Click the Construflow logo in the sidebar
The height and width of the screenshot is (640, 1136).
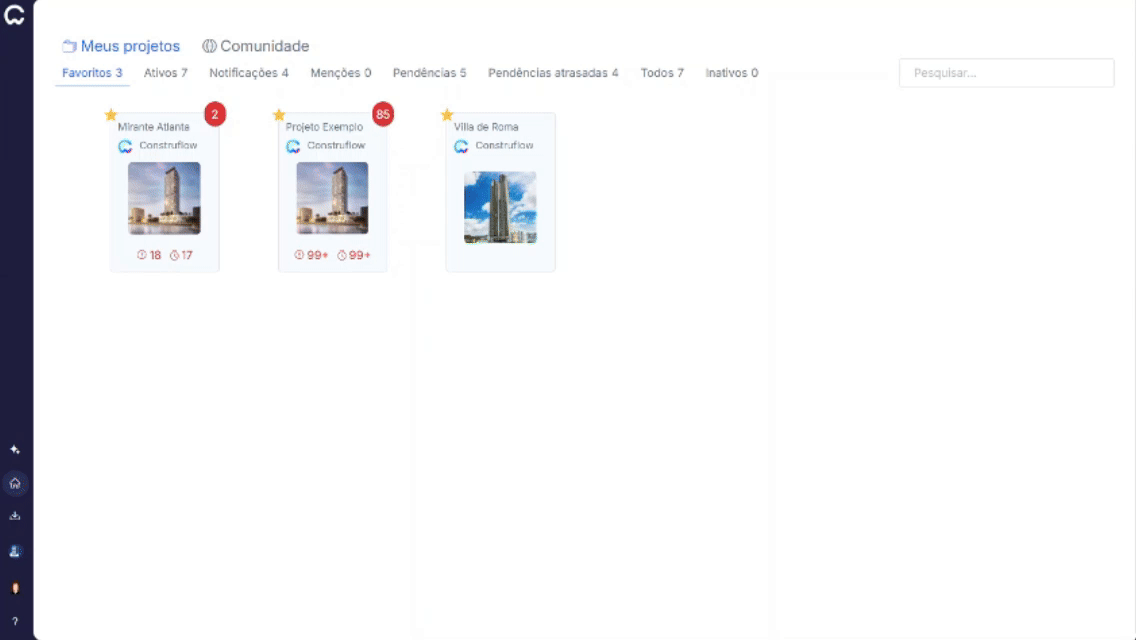click(x=14, y=14)
